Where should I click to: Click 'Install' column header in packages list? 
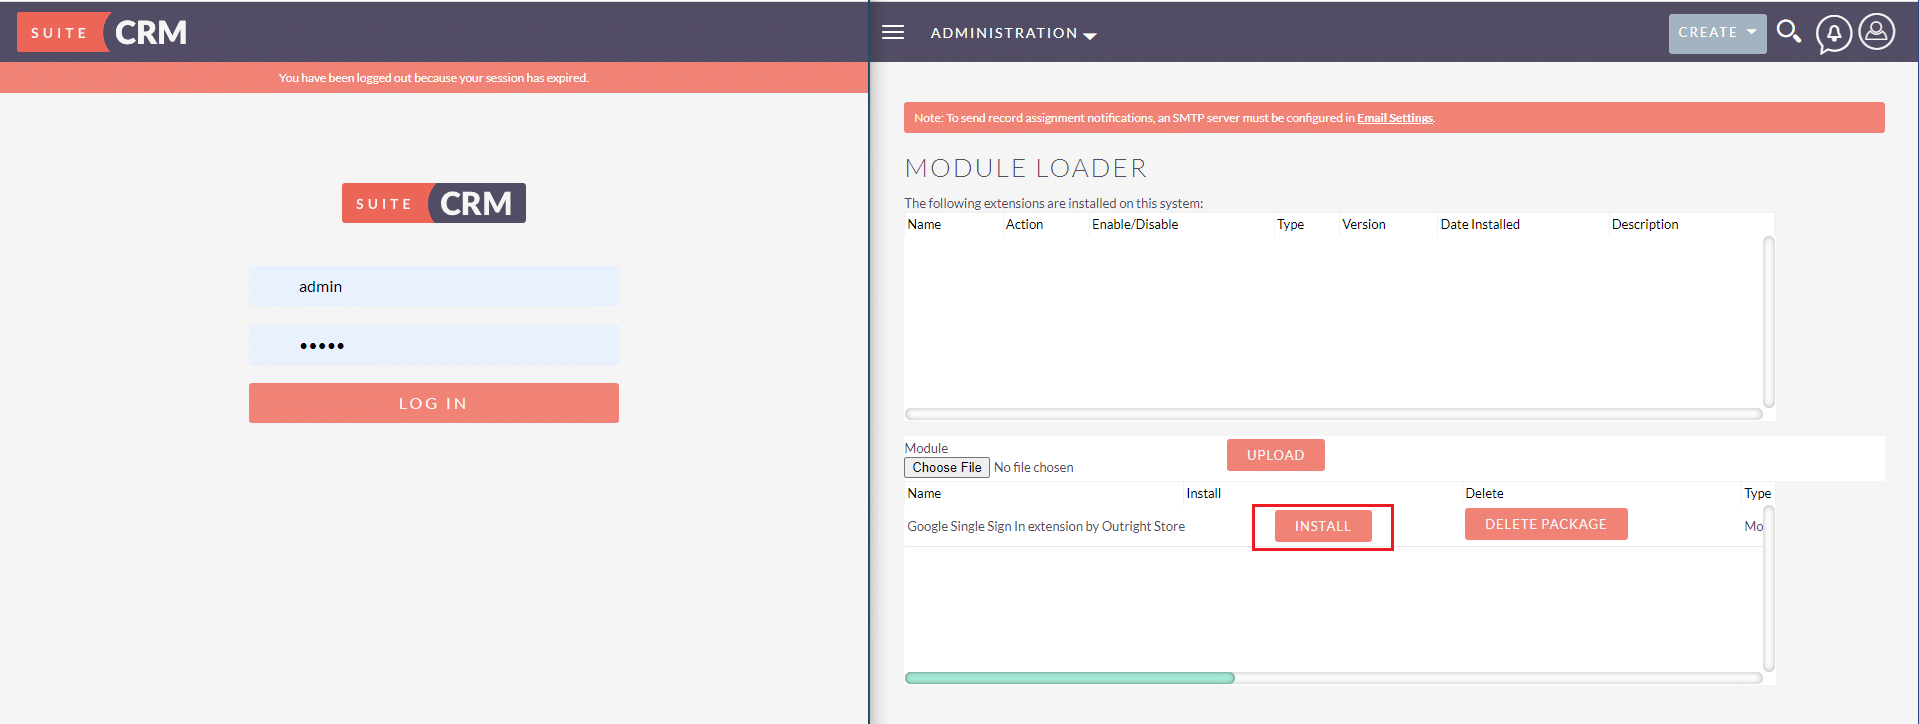coord(1203,493)
